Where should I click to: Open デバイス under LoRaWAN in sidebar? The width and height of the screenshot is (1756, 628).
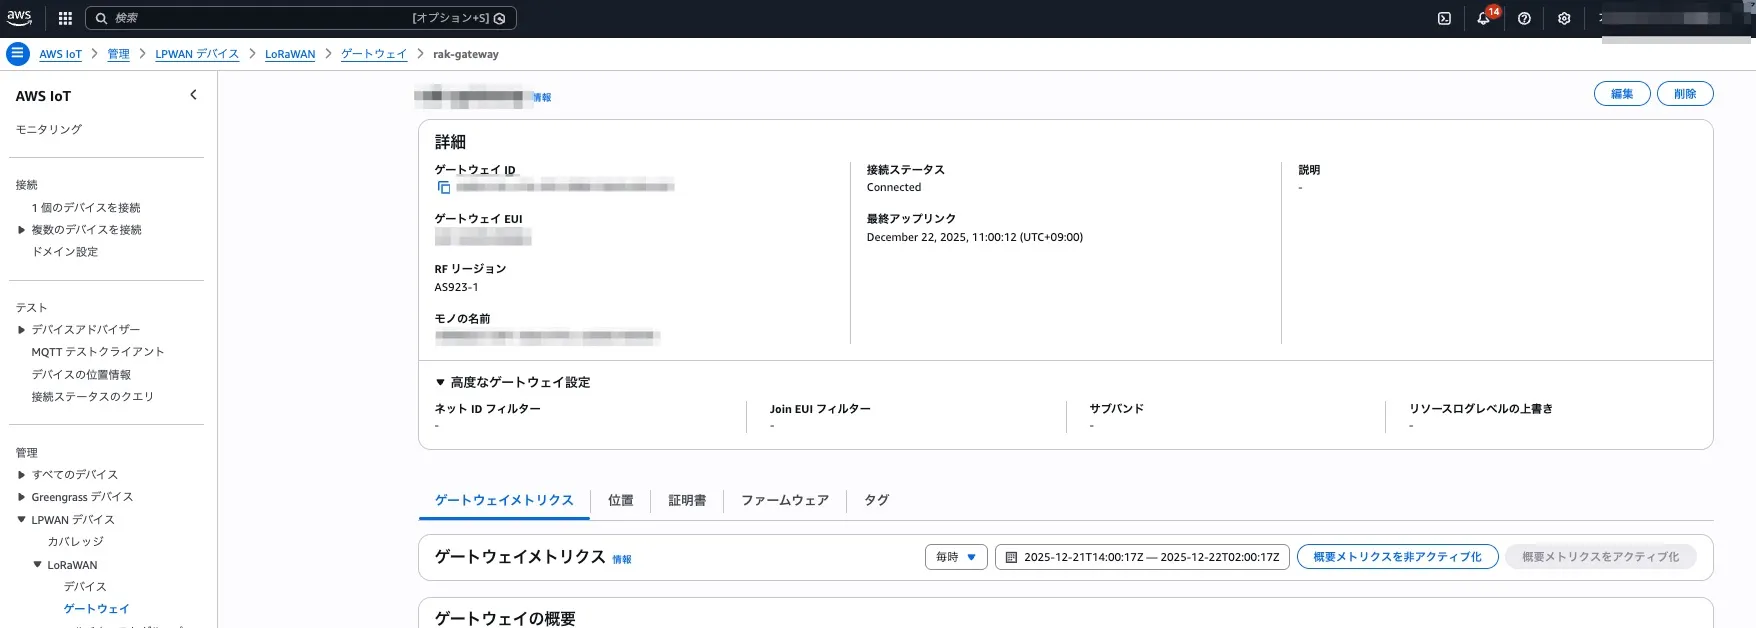[x=85, y=587]
